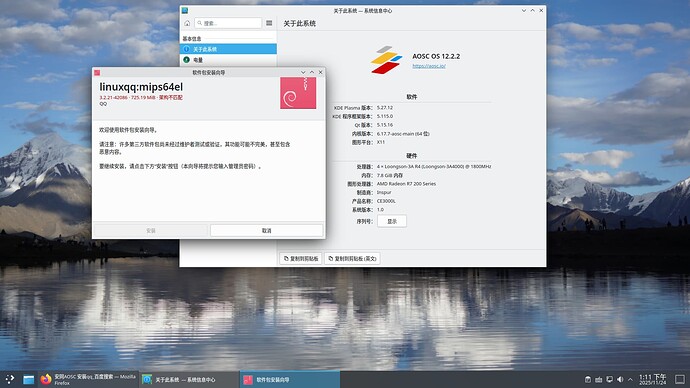
Task: Open the volume tray icon
Action: [x=620, y=379]
